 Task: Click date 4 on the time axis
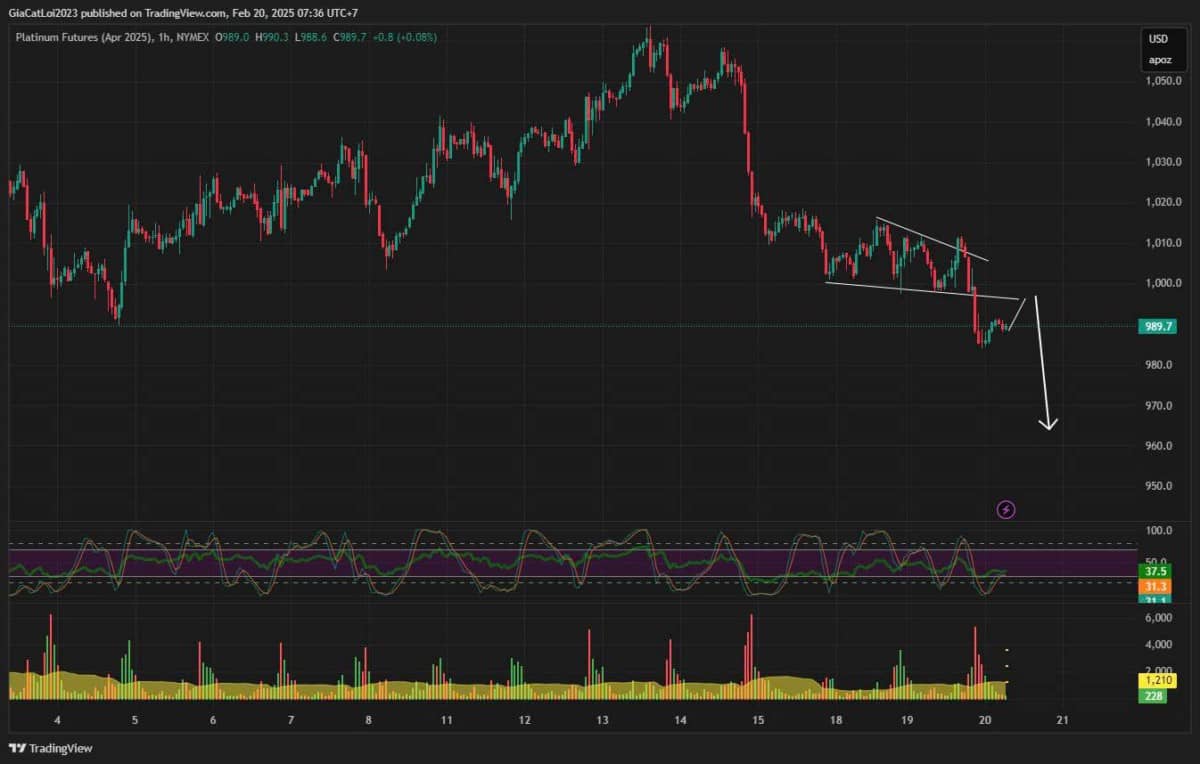tap(57, 720)
